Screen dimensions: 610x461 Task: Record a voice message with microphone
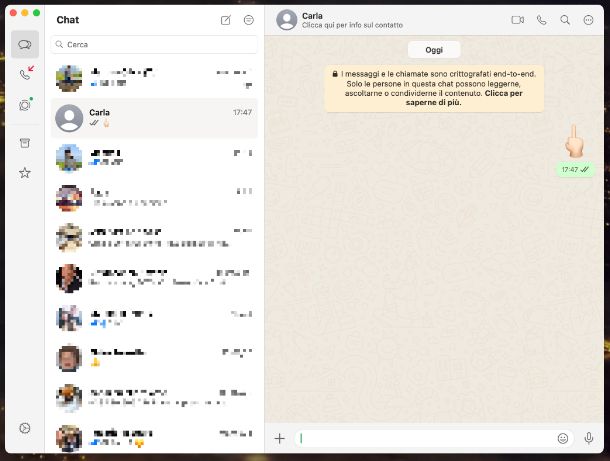tap(589, 438)
